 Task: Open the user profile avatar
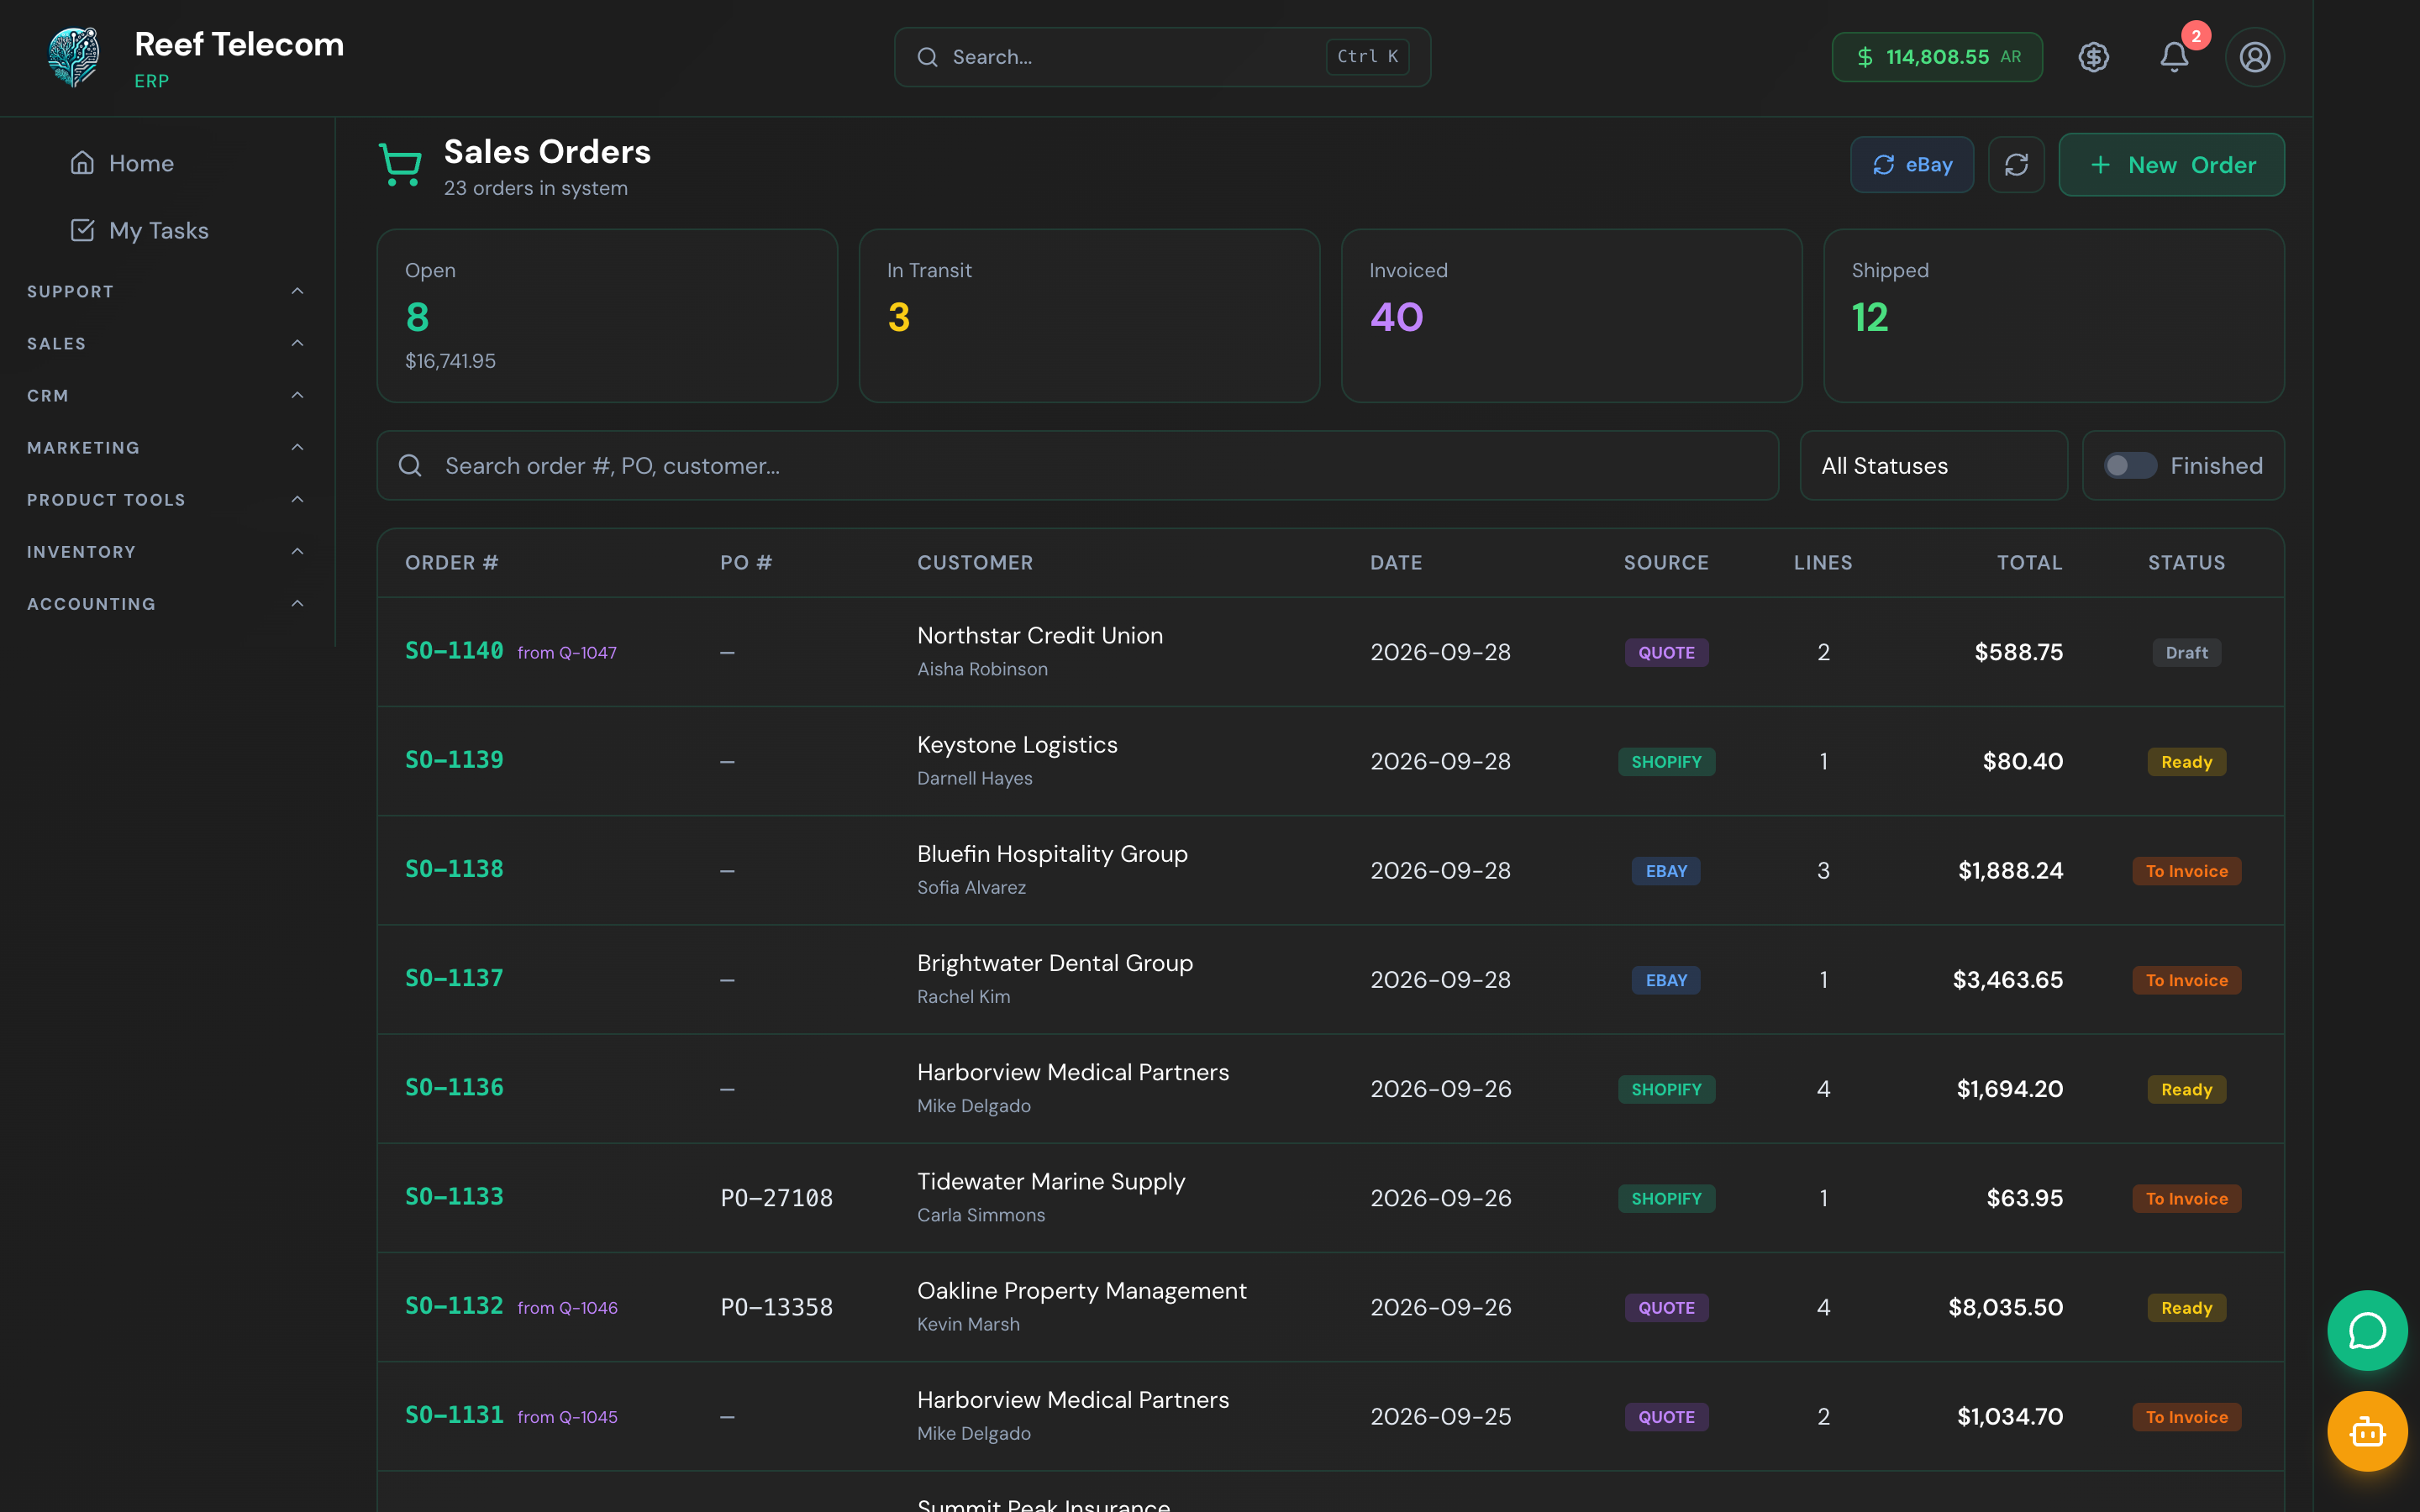point(2254,57)
